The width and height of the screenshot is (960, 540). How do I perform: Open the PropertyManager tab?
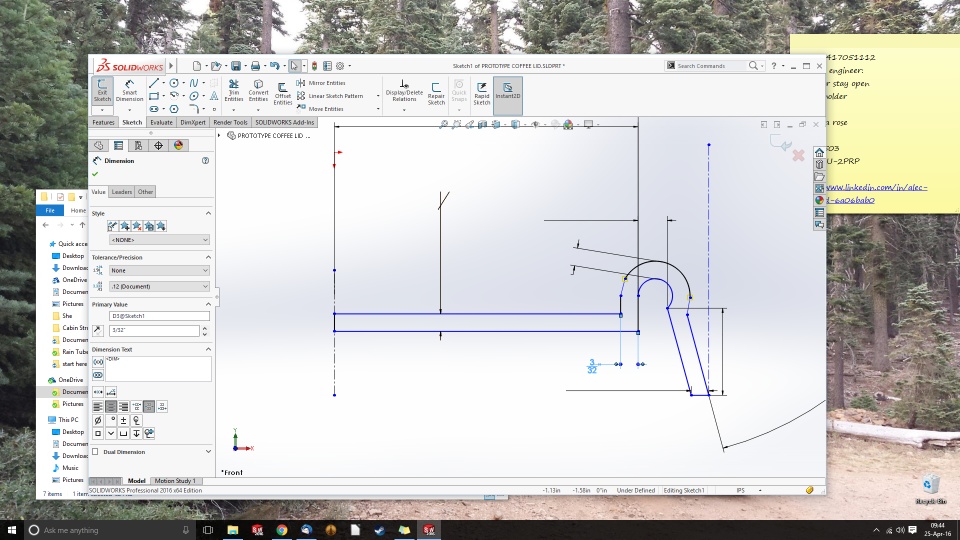(119, 145)
